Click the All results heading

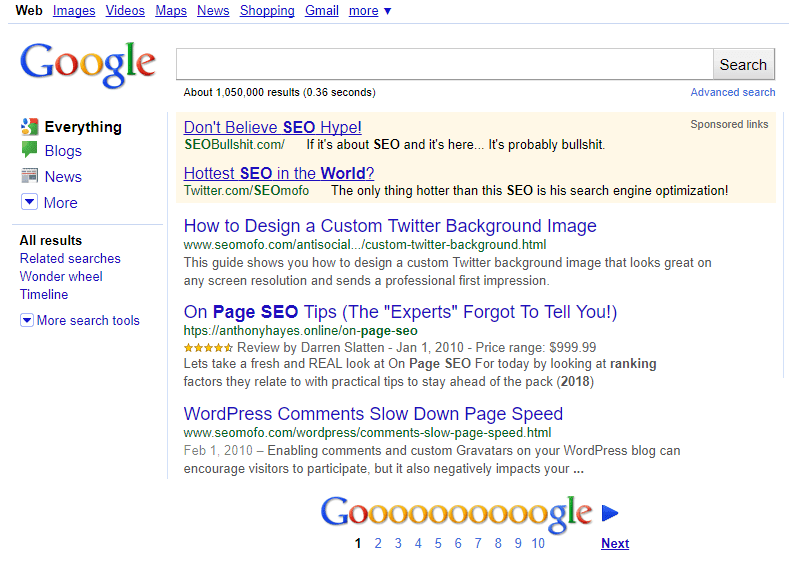pos(51,240)
